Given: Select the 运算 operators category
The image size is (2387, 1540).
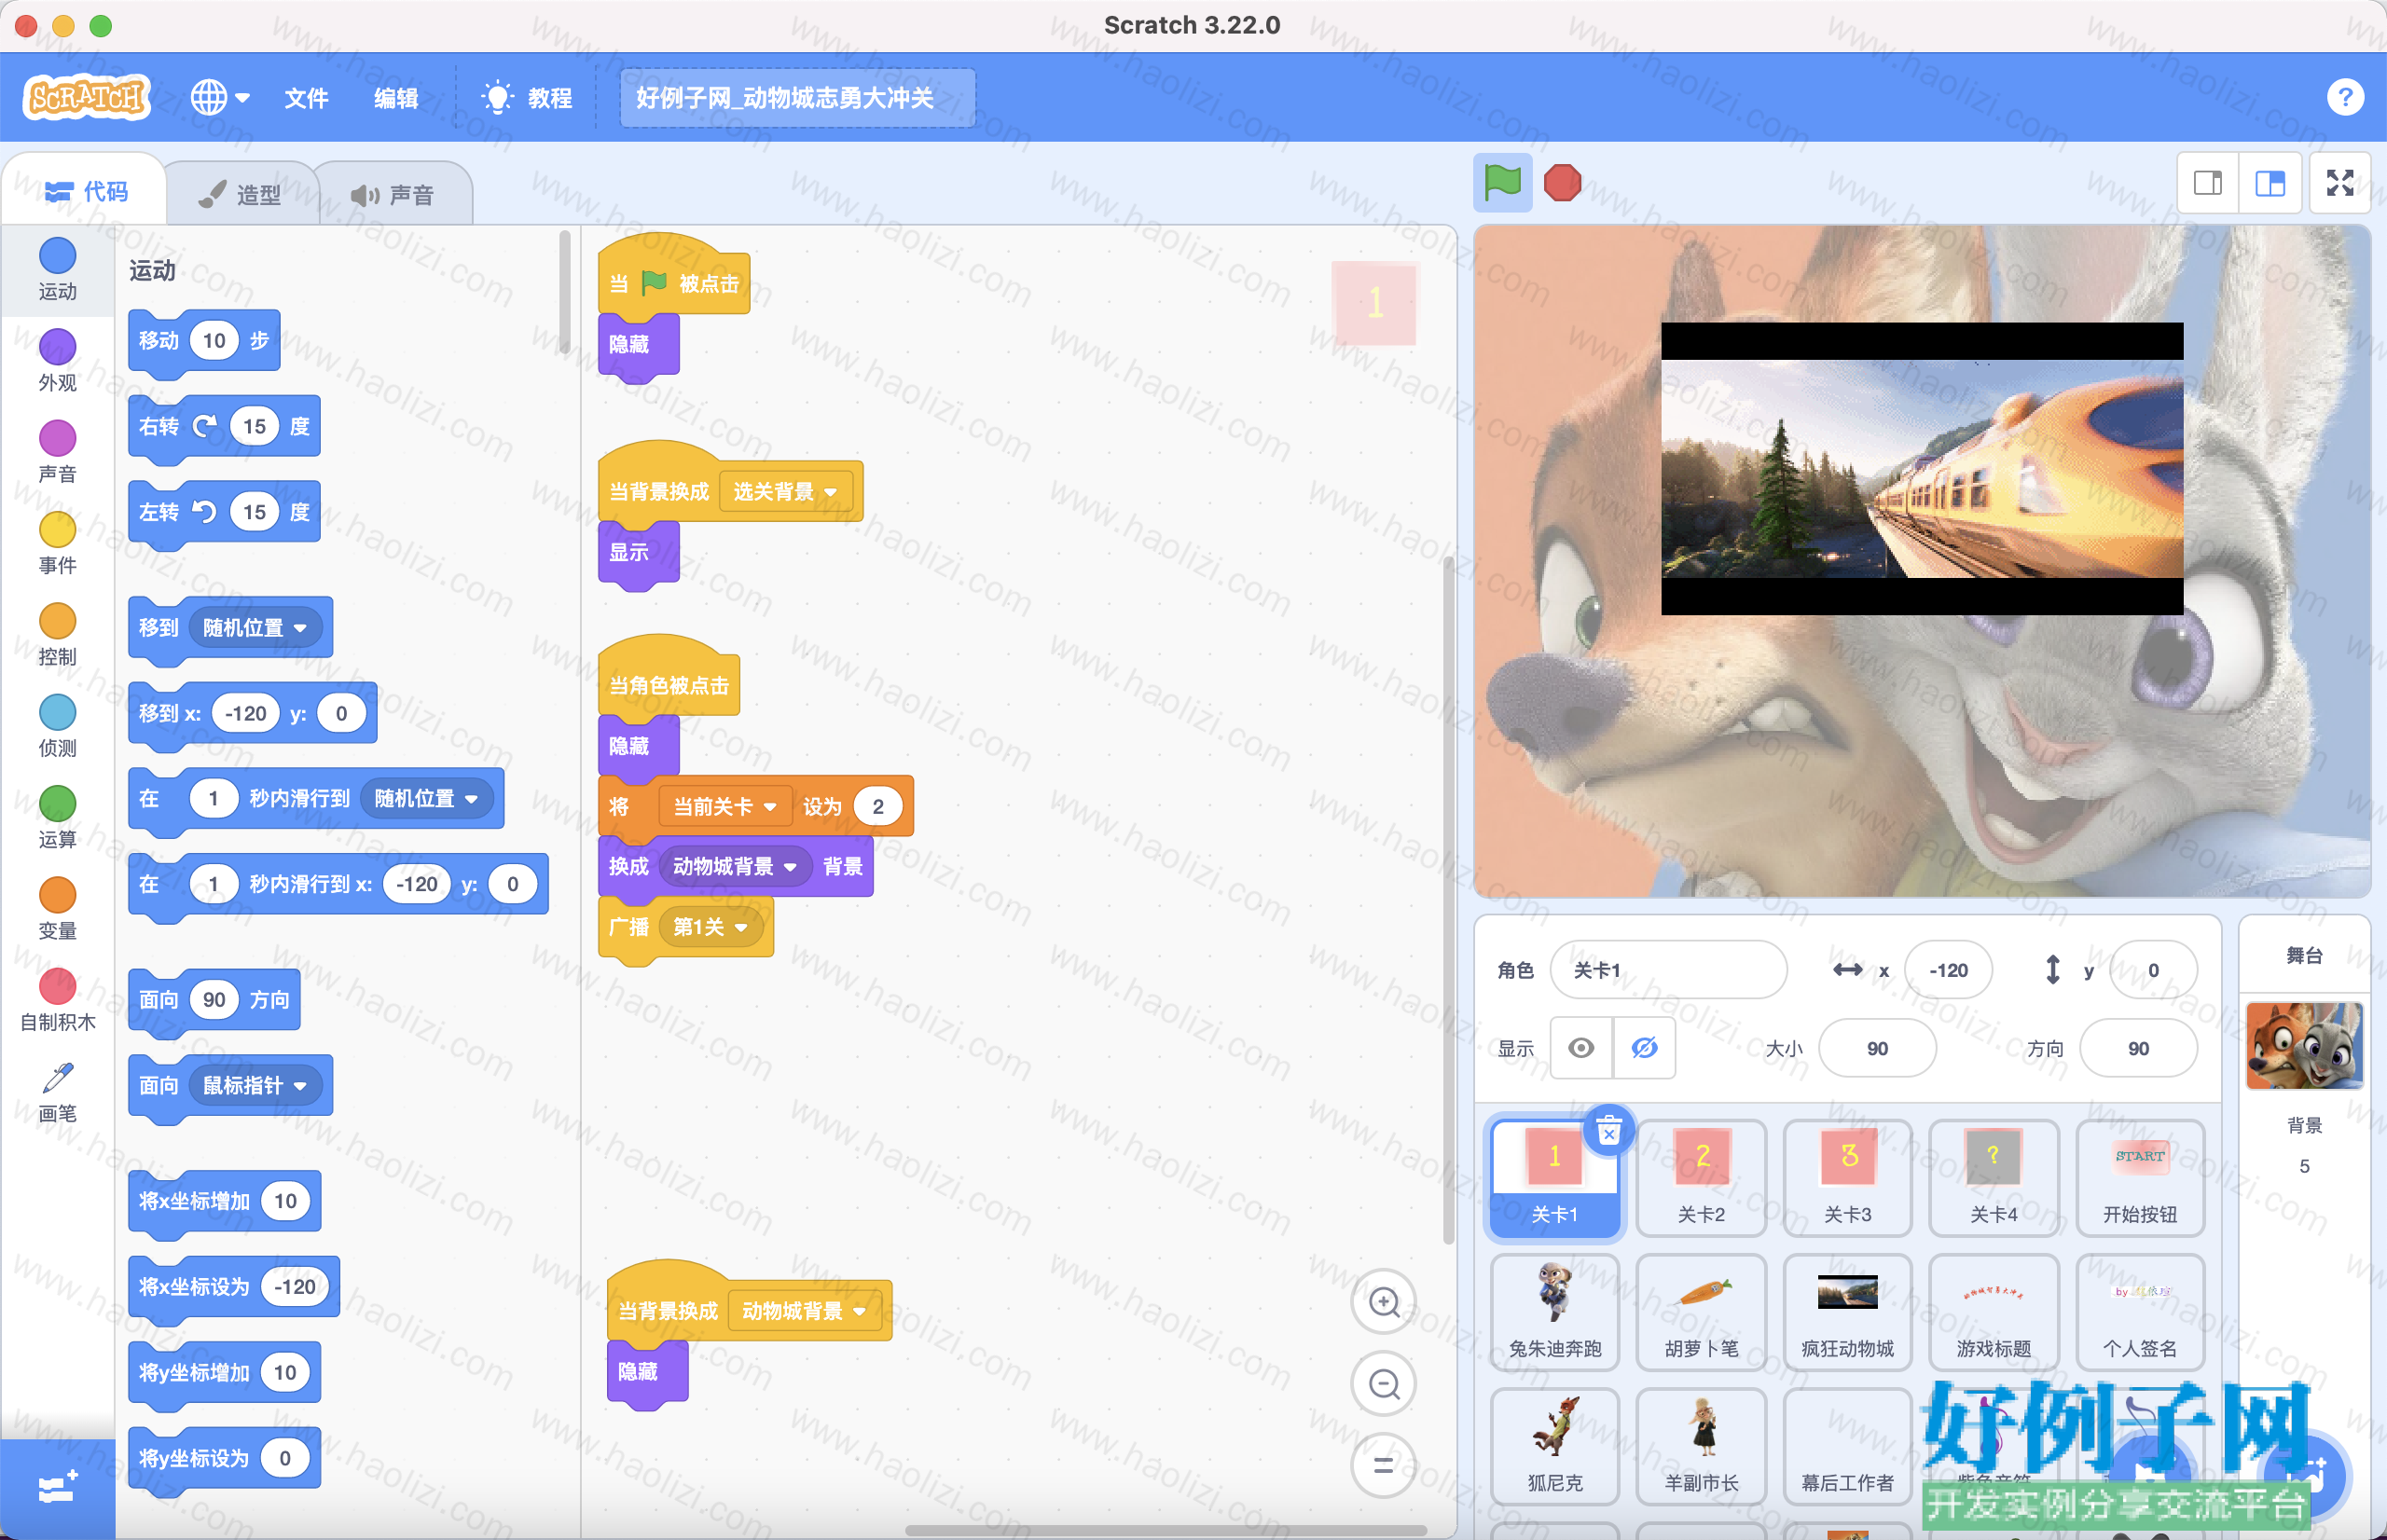Looking at the screenshot, I should coord(58,817).
